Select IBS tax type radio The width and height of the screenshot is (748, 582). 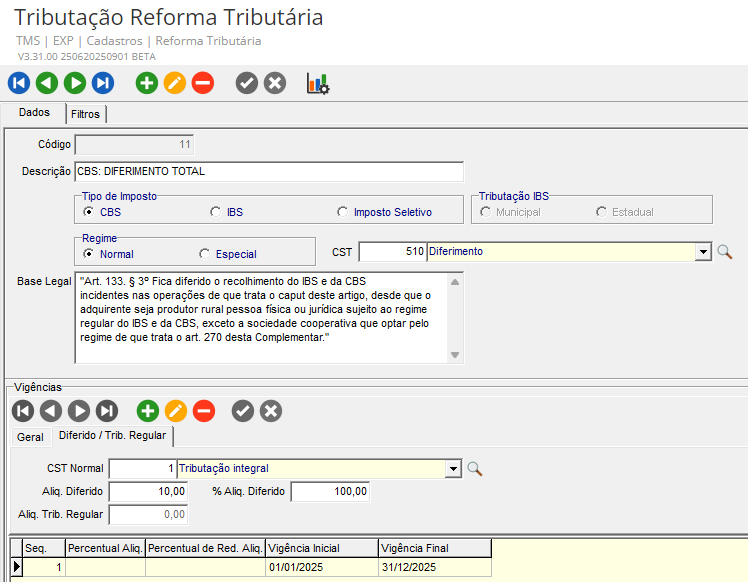(216, 212)
